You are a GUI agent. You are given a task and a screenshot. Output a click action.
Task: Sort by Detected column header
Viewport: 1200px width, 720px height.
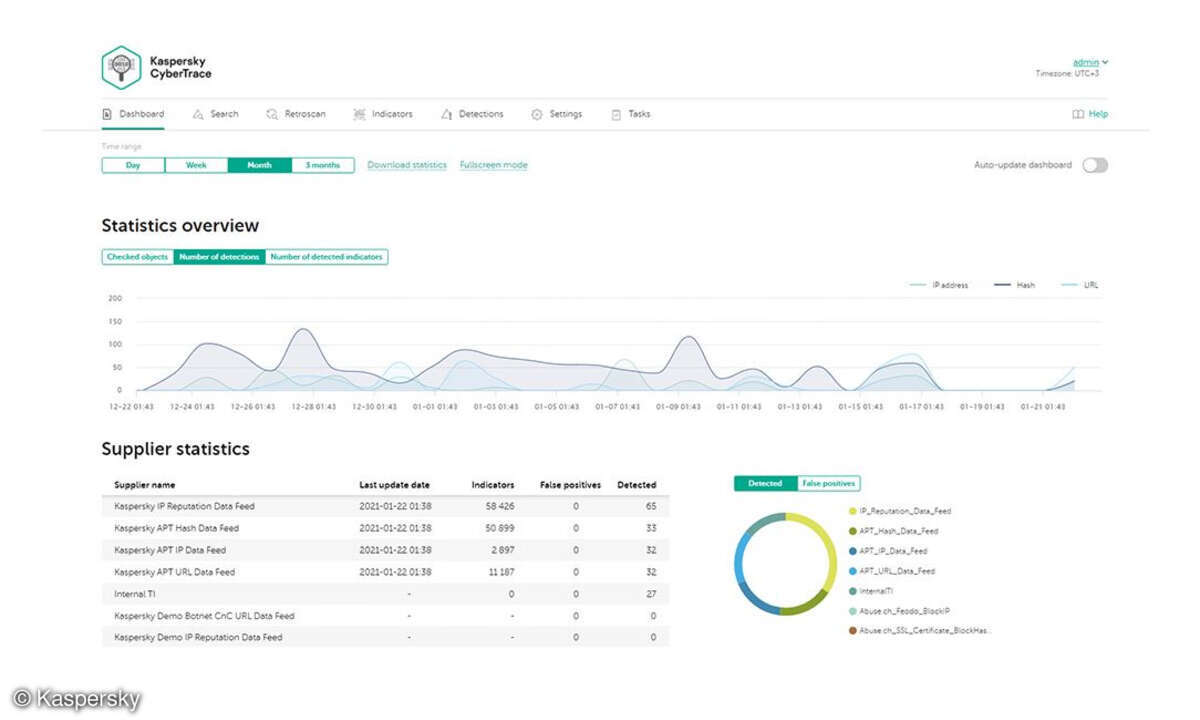tap(637, 485)
